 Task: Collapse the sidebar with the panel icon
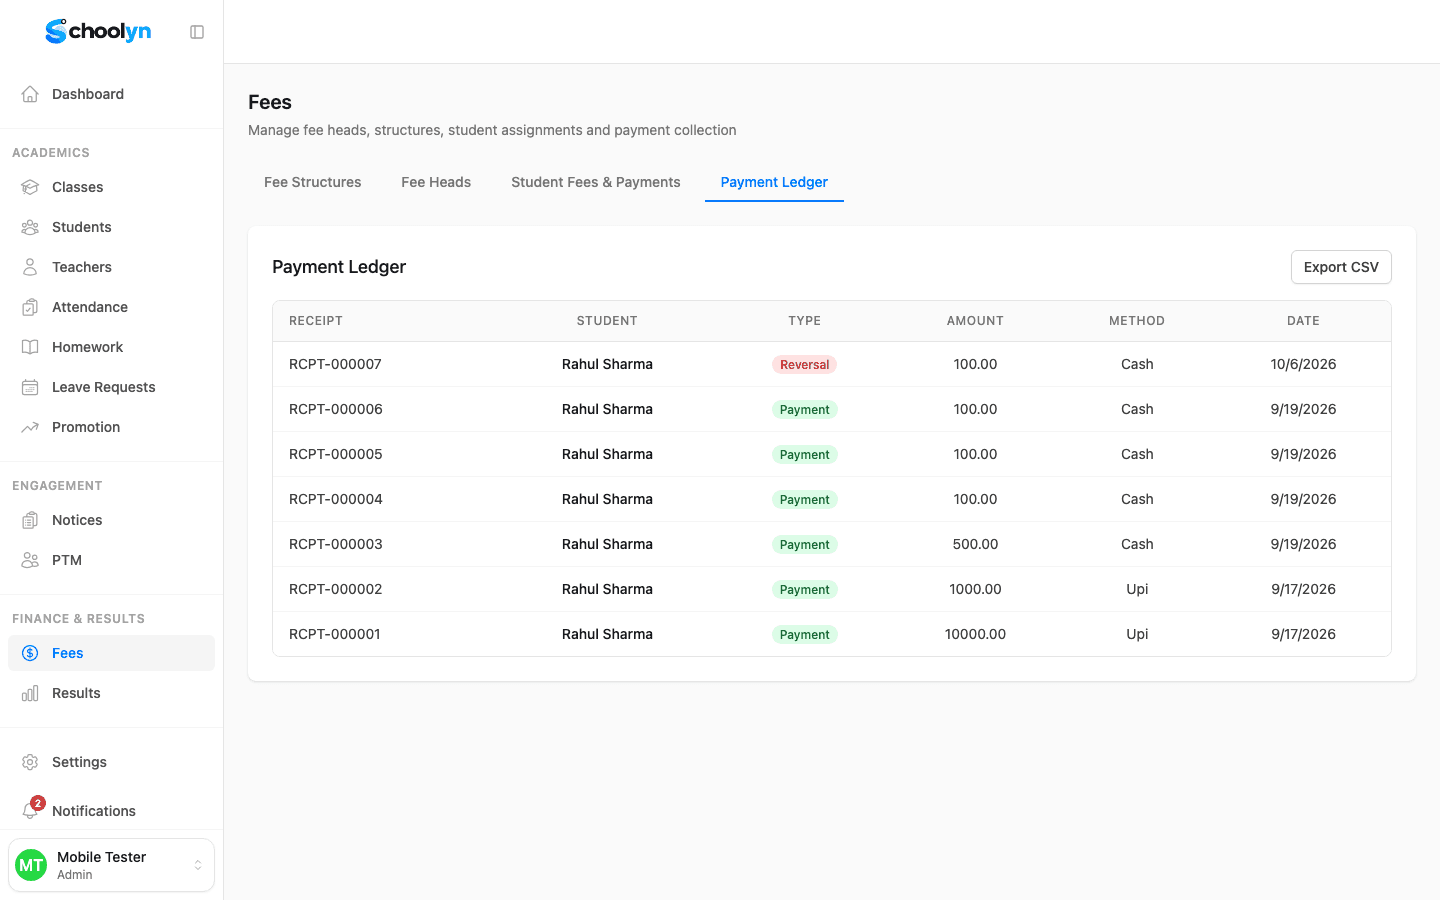(197, 32)
